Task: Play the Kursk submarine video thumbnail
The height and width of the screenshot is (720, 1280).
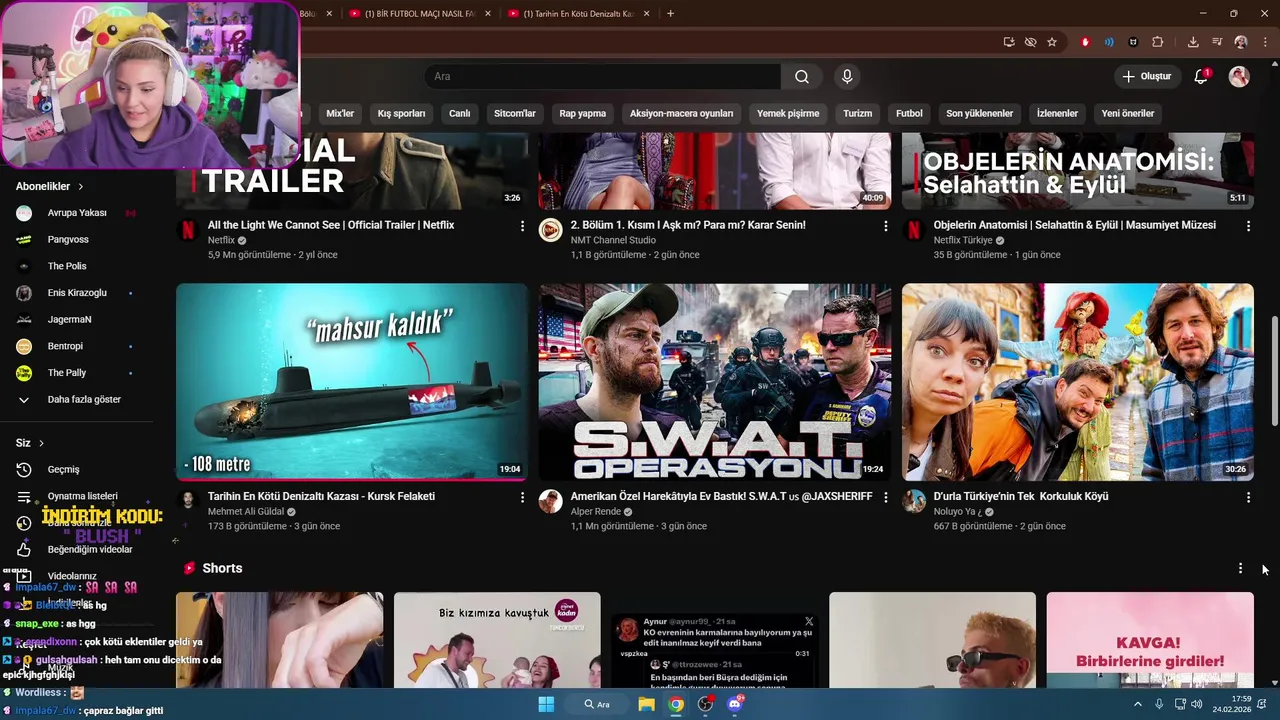Action: click(352, 382)
